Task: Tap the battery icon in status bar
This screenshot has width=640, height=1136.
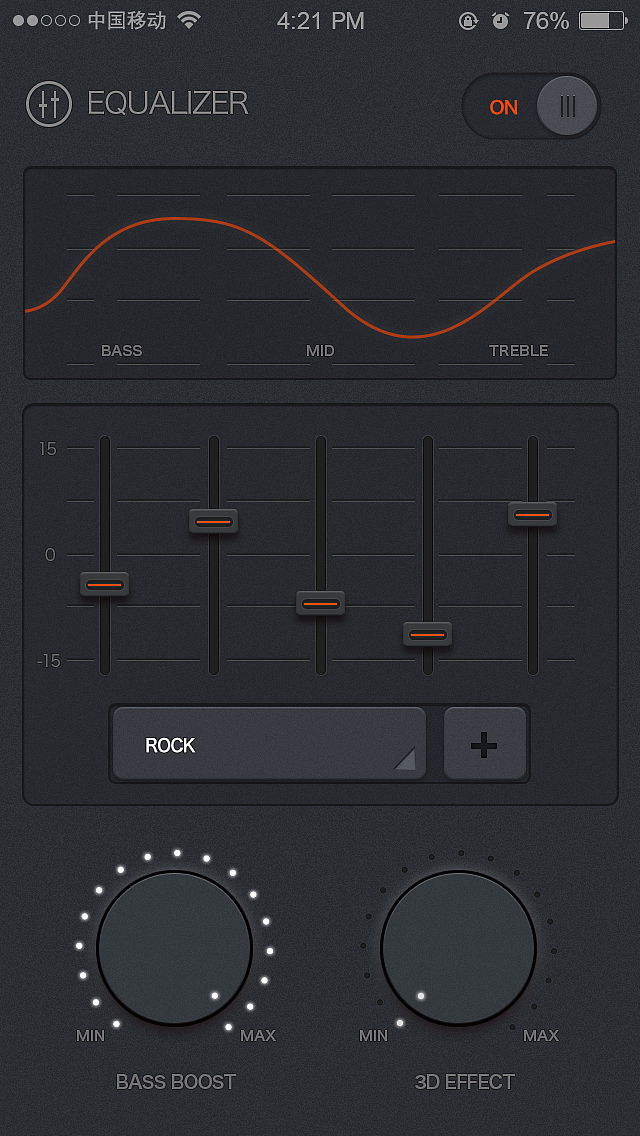Action: 602,21
